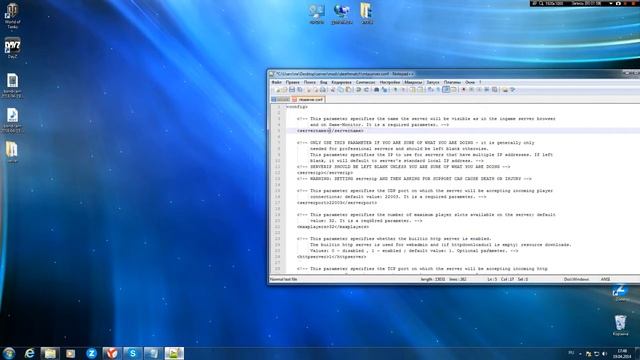
Task: Click 'Normal text file' in status bar
Action: (x=284, y=280)
